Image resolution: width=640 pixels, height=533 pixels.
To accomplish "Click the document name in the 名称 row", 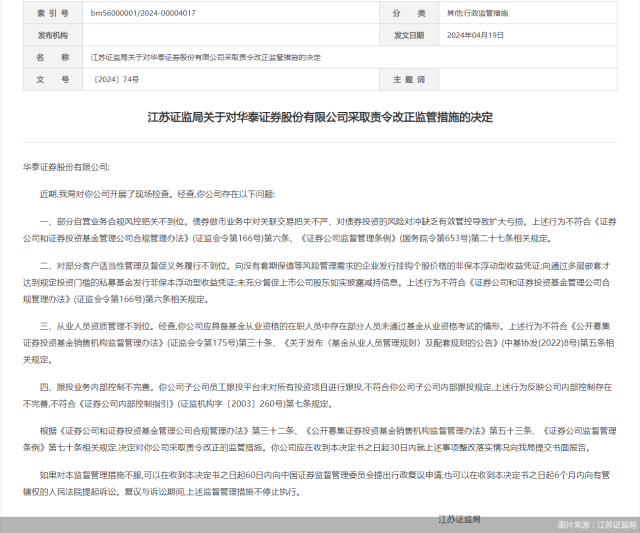I will (x=206, y=58).
